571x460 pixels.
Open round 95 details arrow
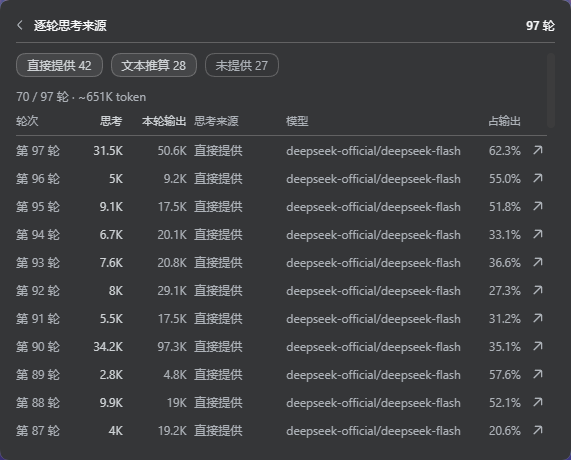click(538, 206)
